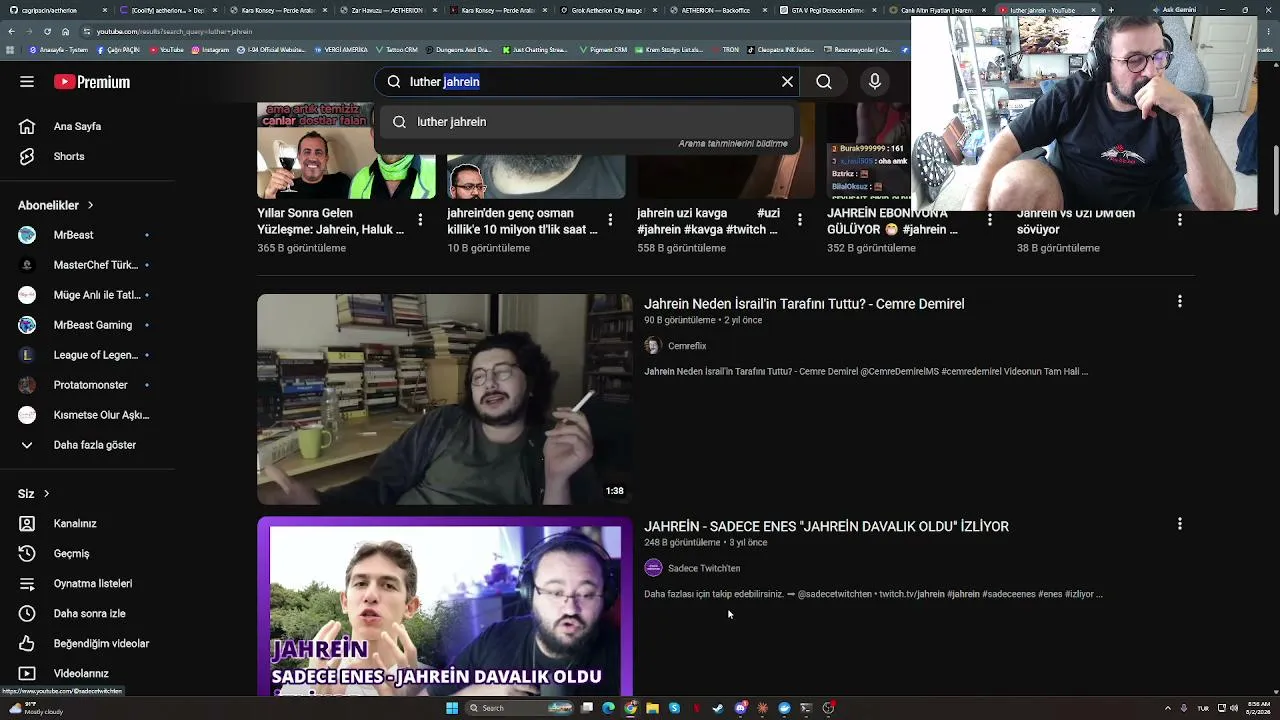This screenshot has width=1280, height=720.
Task: Visit the Cemreflix channel name link
Action: click(x=687, y=346)
